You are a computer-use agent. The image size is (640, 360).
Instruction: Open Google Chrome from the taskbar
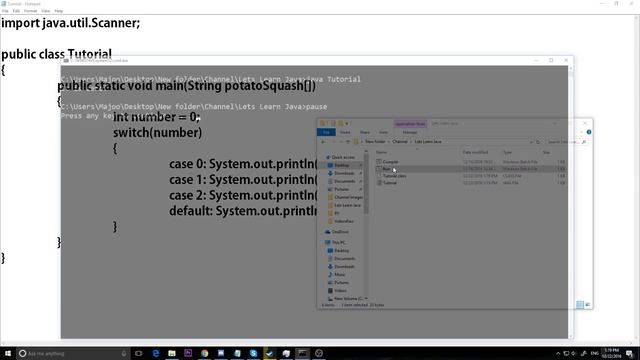click(x=204, y=353)
